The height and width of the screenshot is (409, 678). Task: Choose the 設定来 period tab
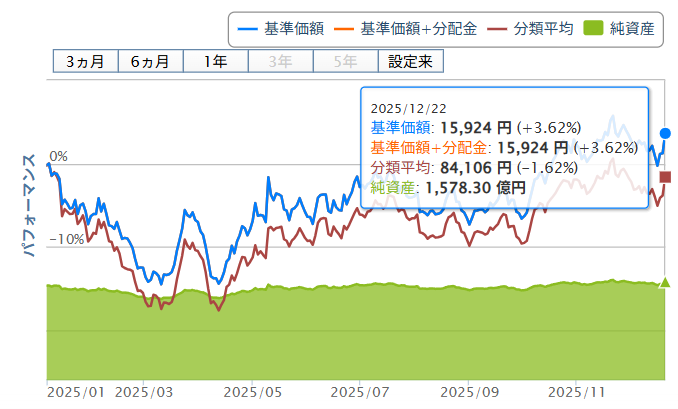(410, 61)
